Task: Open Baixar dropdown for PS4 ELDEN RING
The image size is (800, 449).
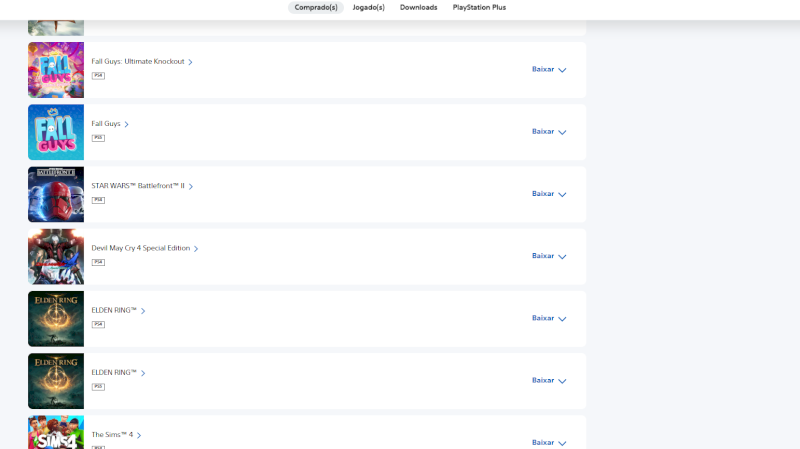Action: pos(549,318)
